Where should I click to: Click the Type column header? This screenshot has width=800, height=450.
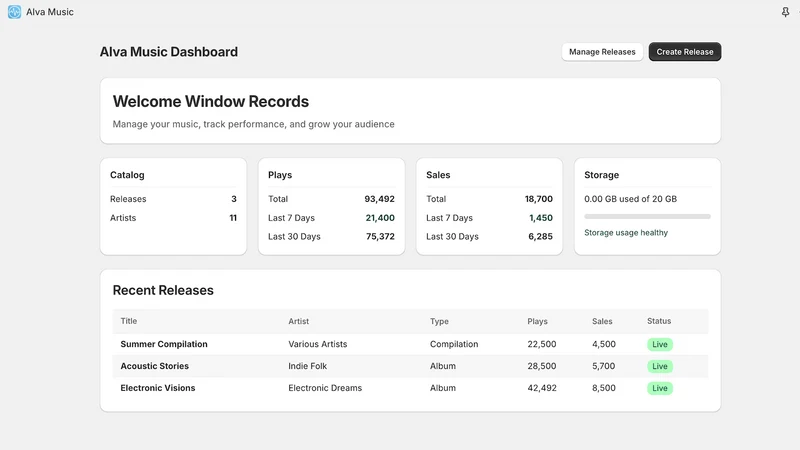pos(439,321)
